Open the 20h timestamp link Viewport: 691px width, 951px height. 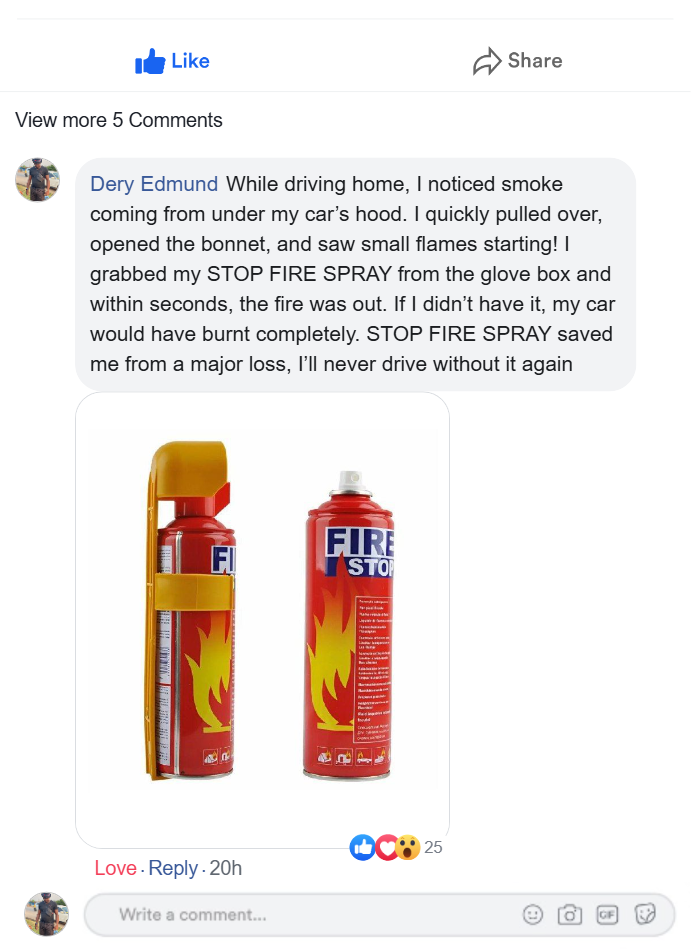point(226,868)
